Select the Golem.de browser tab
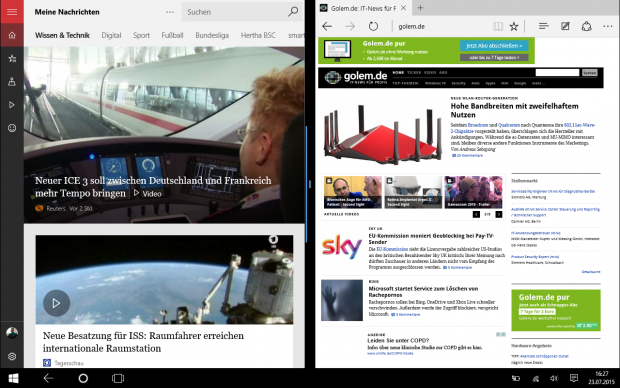Viewport: 620px width, 388px height. click(363, 8)
